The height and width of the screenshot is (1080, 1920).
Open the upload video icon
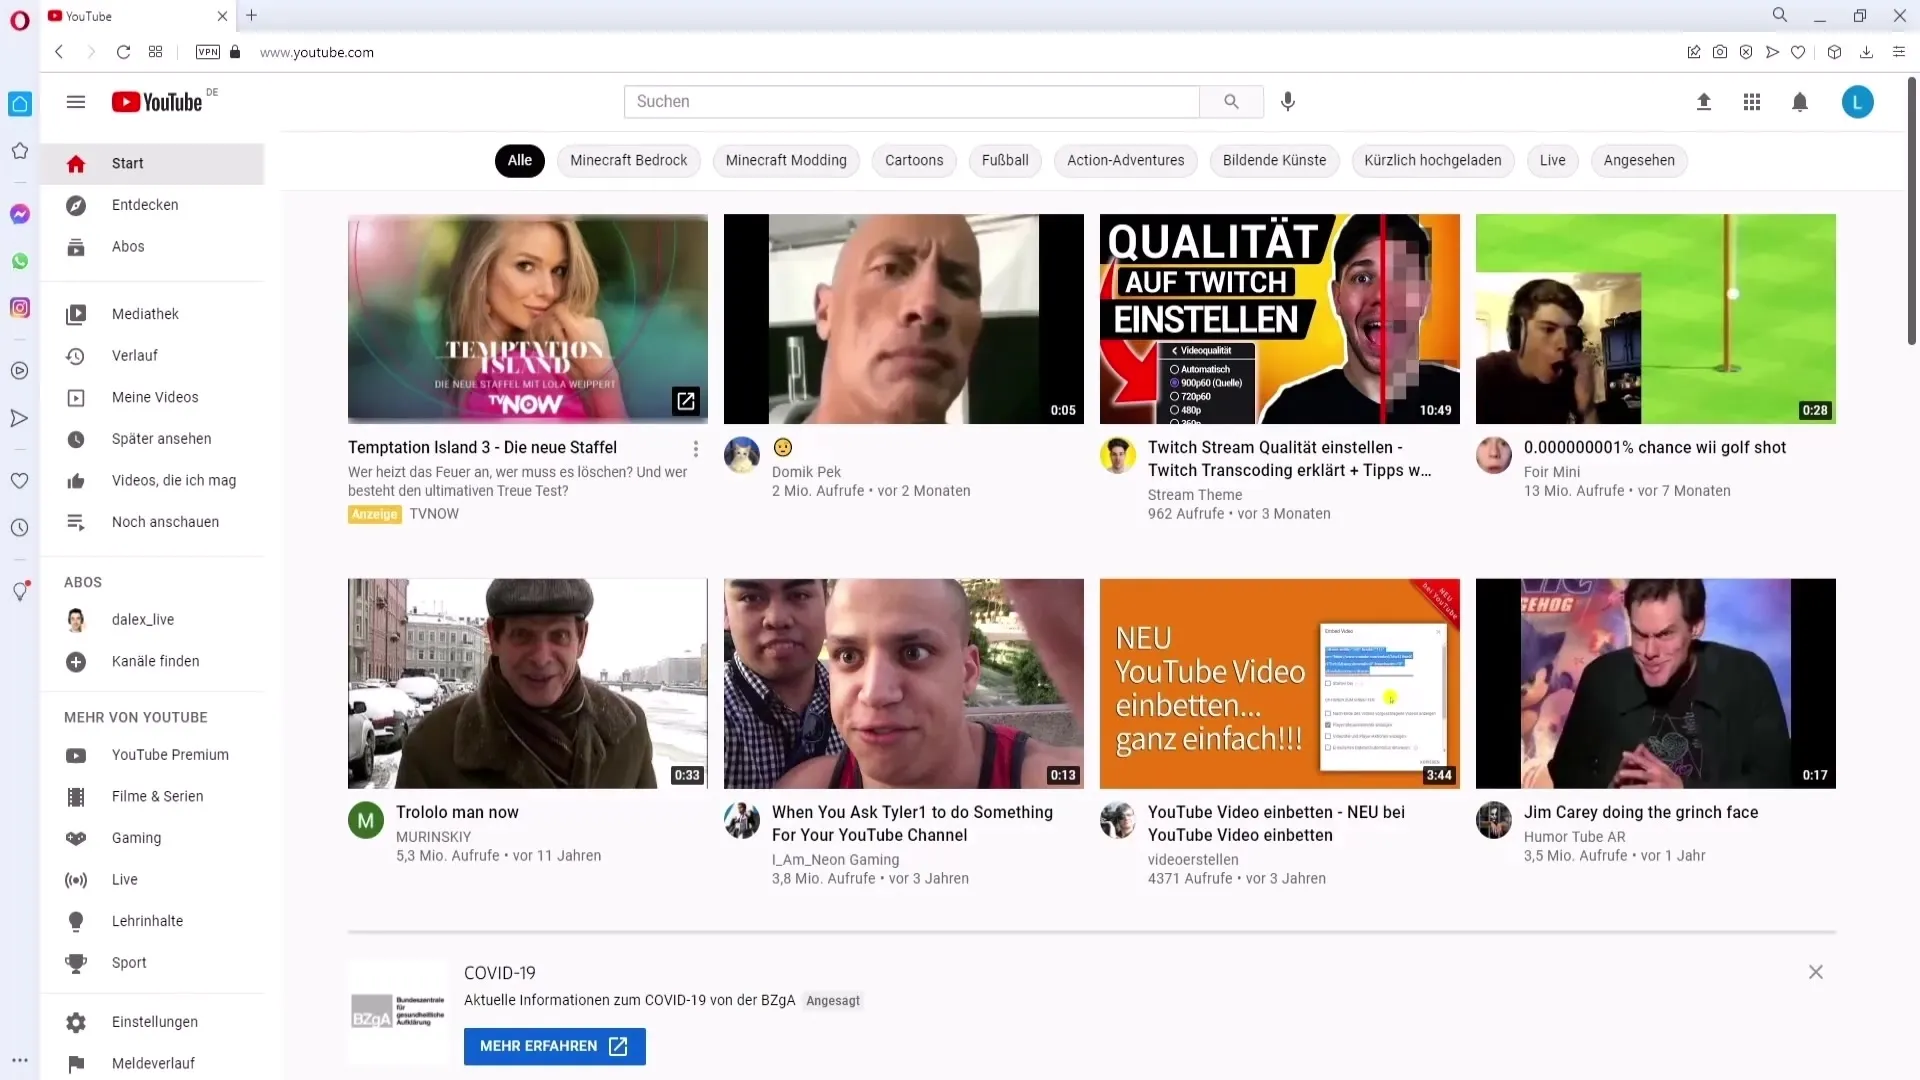(x=1704, y=102)
